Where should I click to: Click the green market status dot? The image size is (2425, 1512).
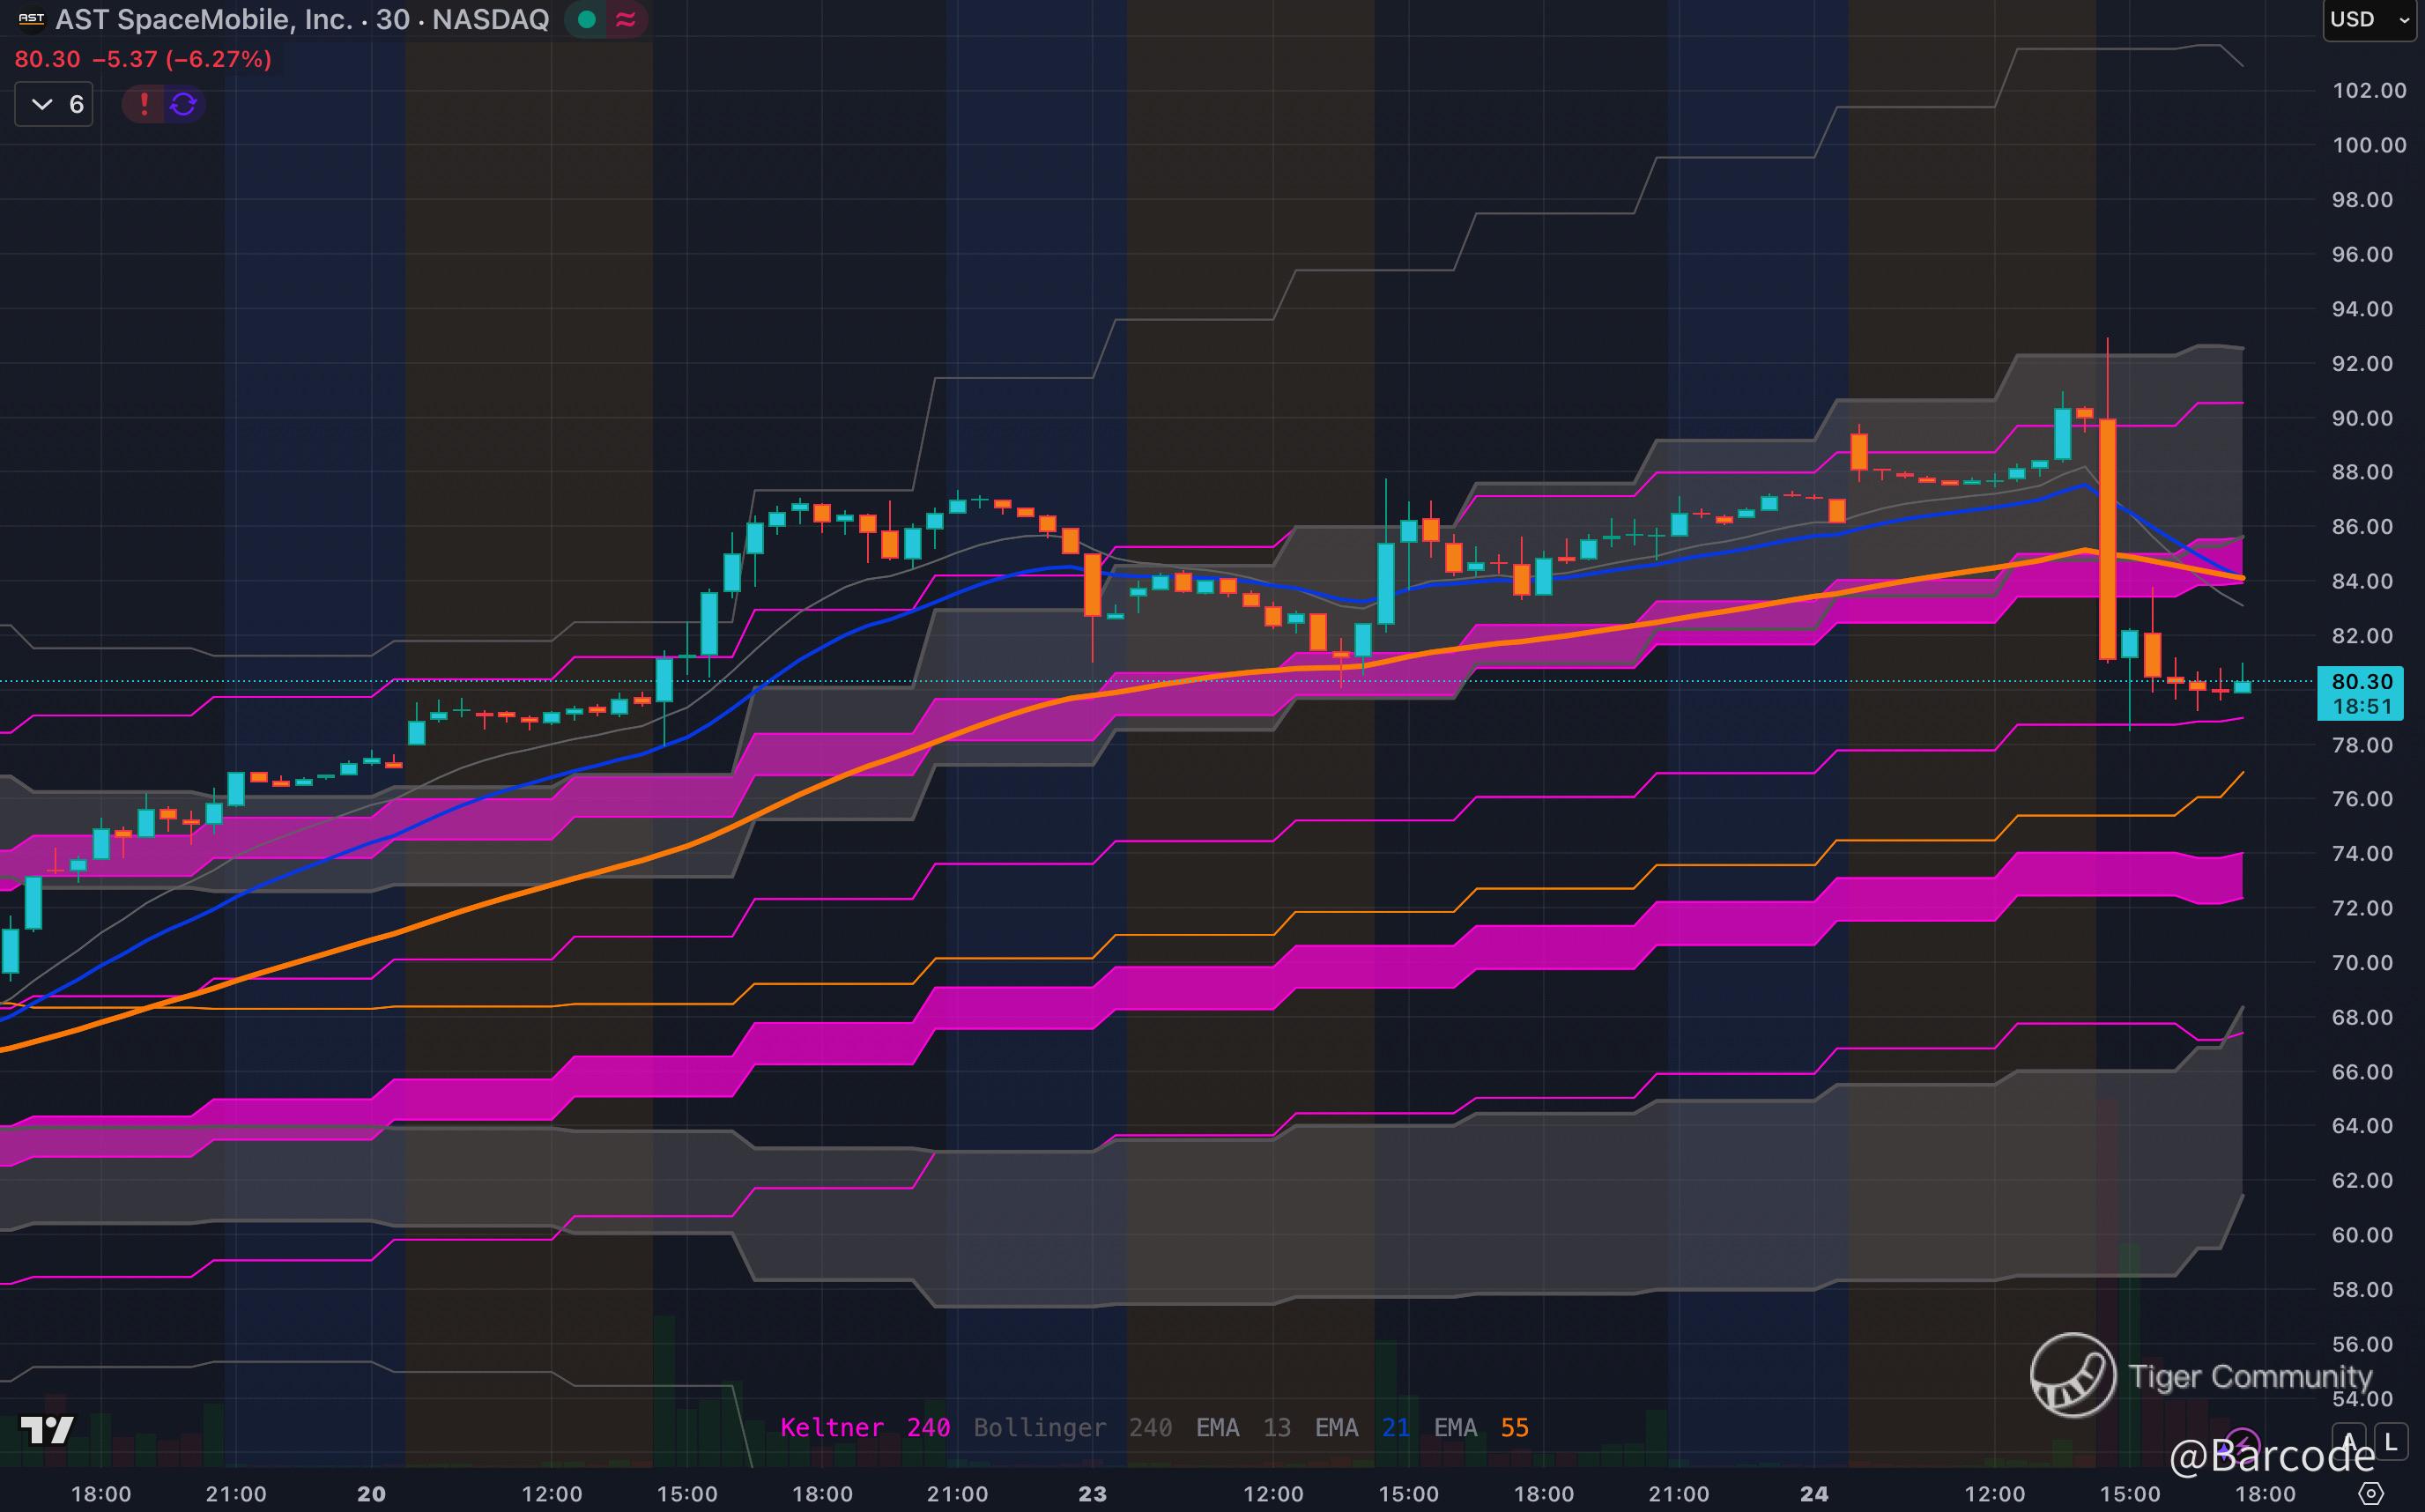click(587, 19)
